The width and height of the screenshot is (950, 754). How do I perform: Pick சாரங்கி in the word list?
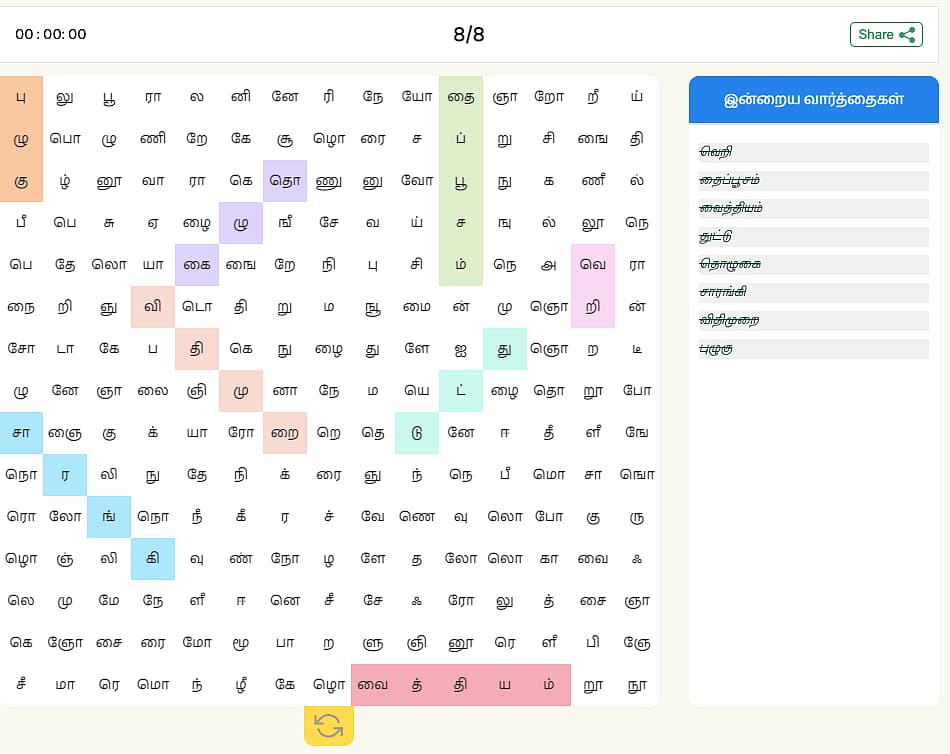click(x=723, y=292)
